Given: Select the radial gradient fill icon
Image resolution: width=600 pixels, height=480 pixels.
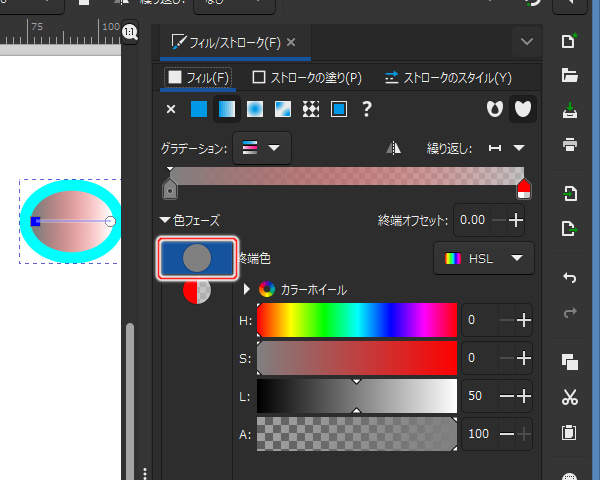Looking at the screenshot, I should (x=255, y=109).
